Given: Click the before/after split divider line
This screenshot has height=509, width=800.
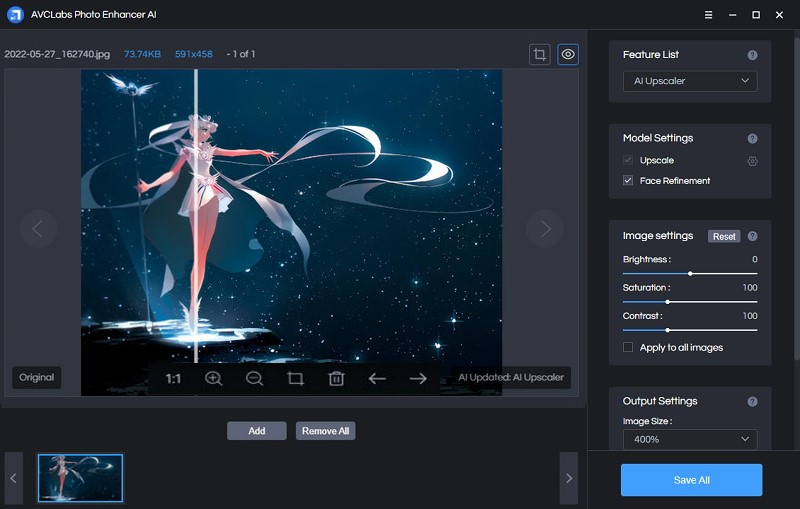Looking at the screenshot, I should tap(196, 216).
